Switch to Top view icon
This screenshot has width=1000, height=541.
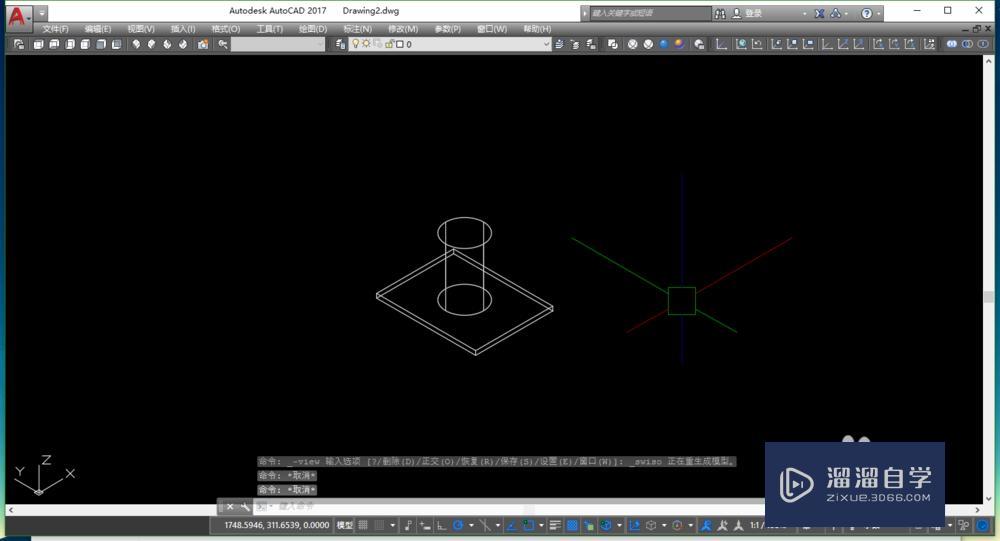coord(38,44)
